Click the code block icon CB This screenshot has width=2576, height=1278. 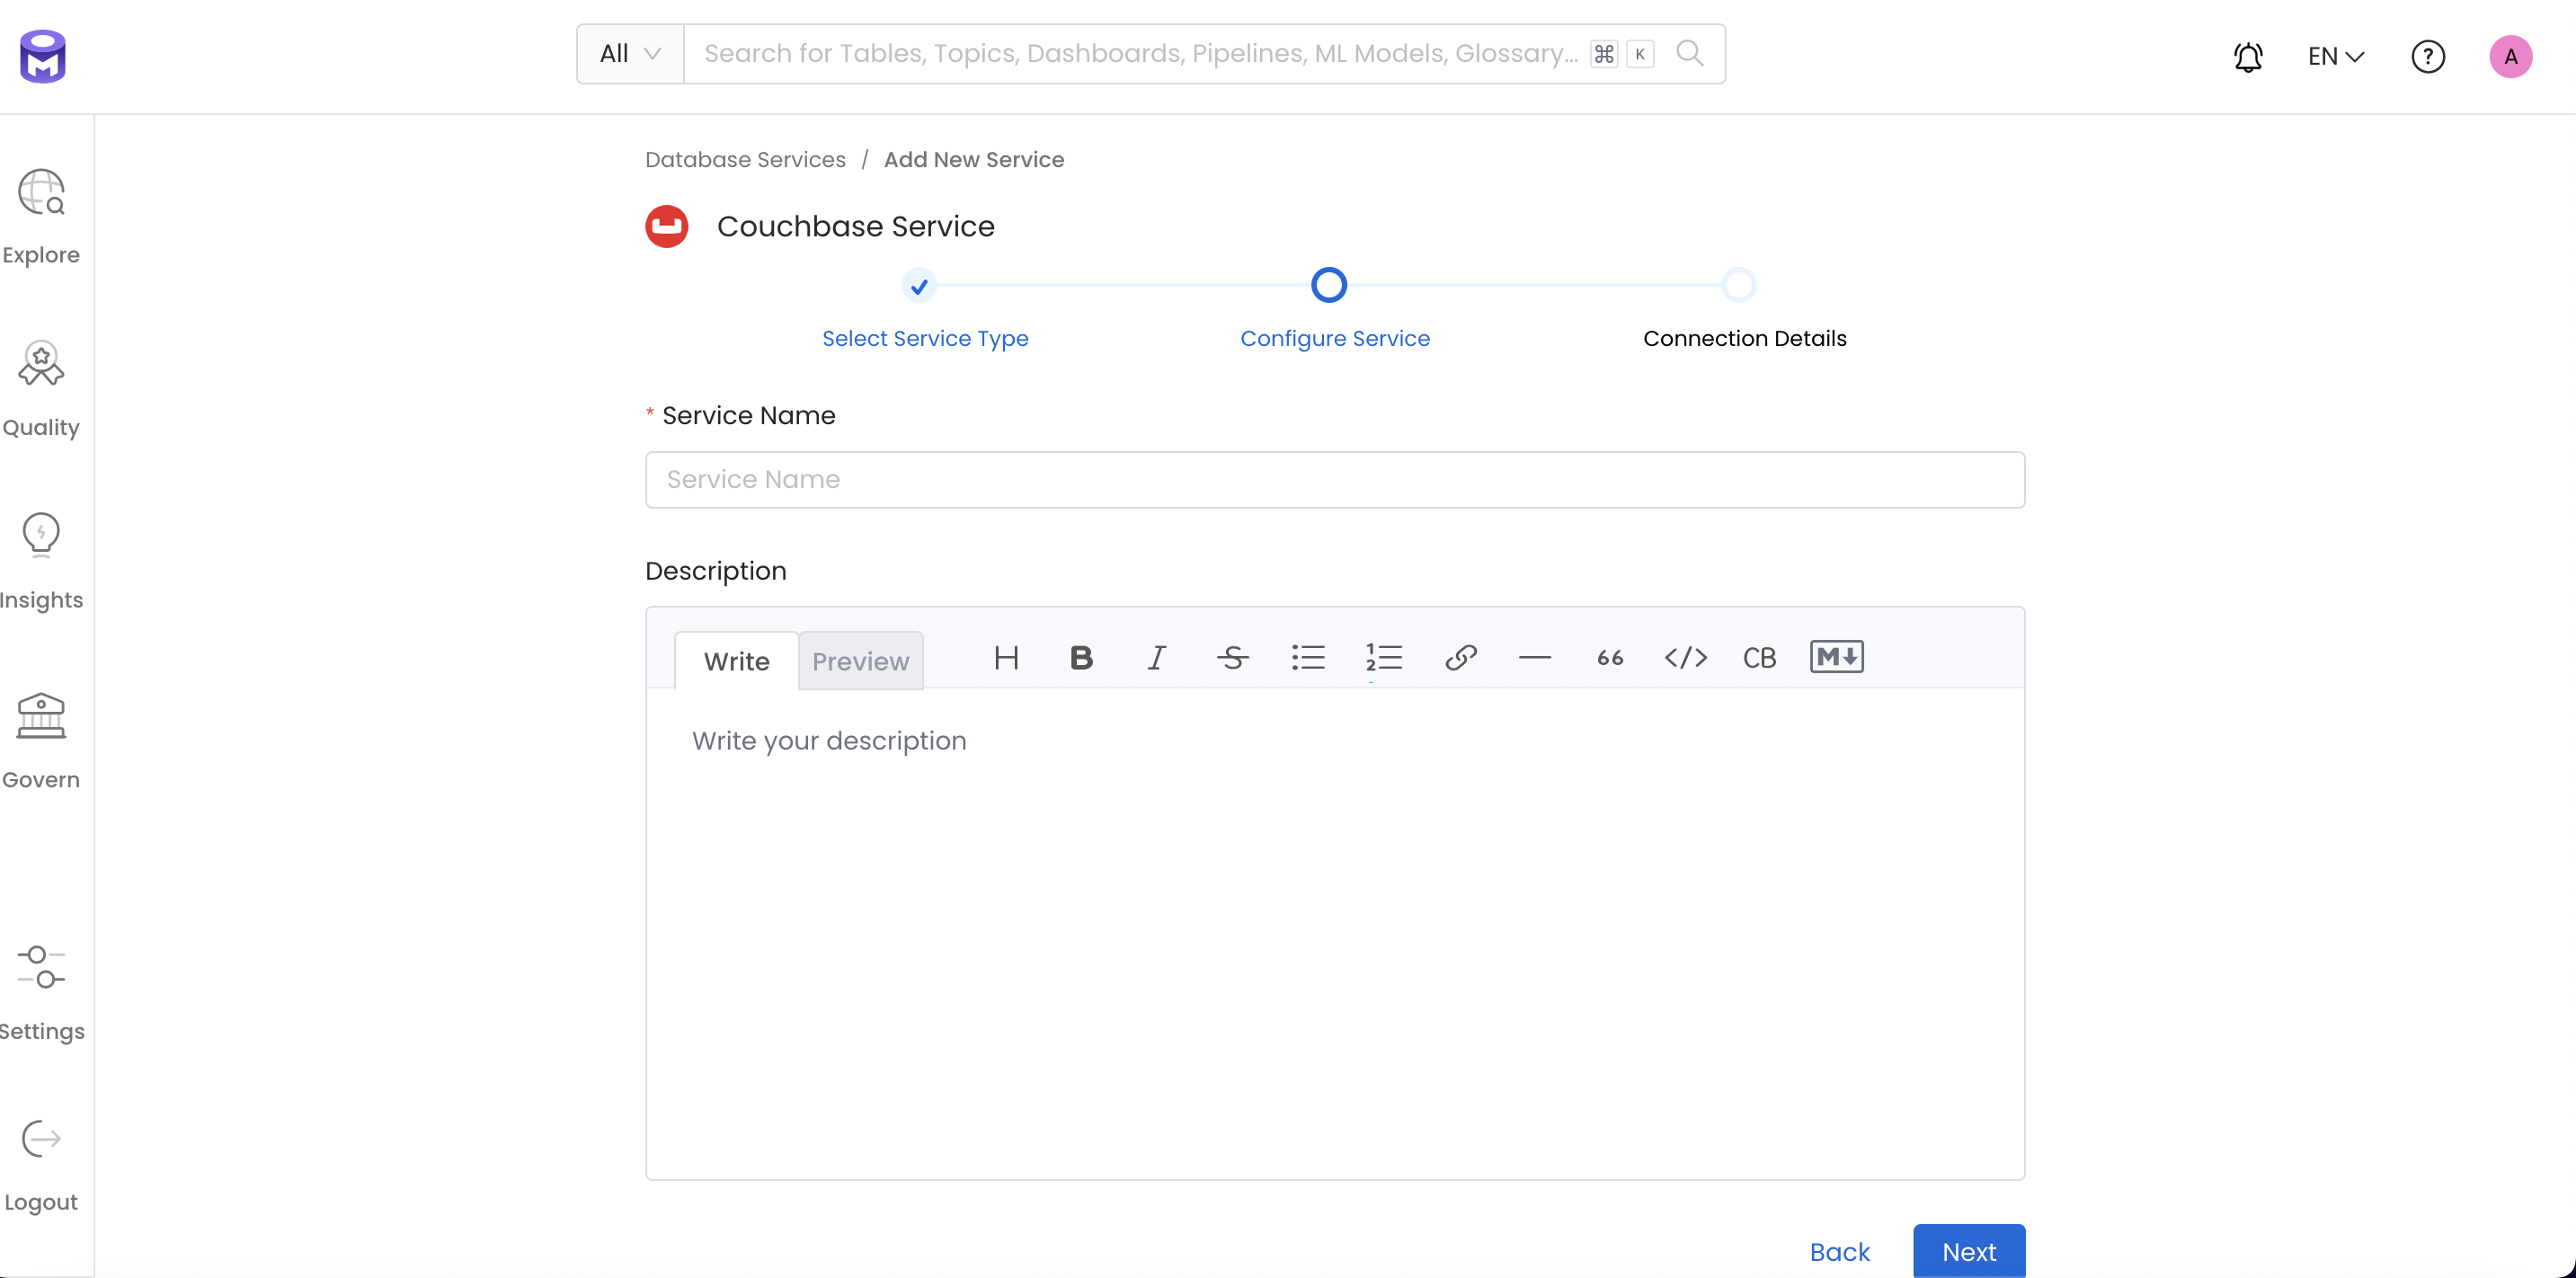coord(1760,657)
